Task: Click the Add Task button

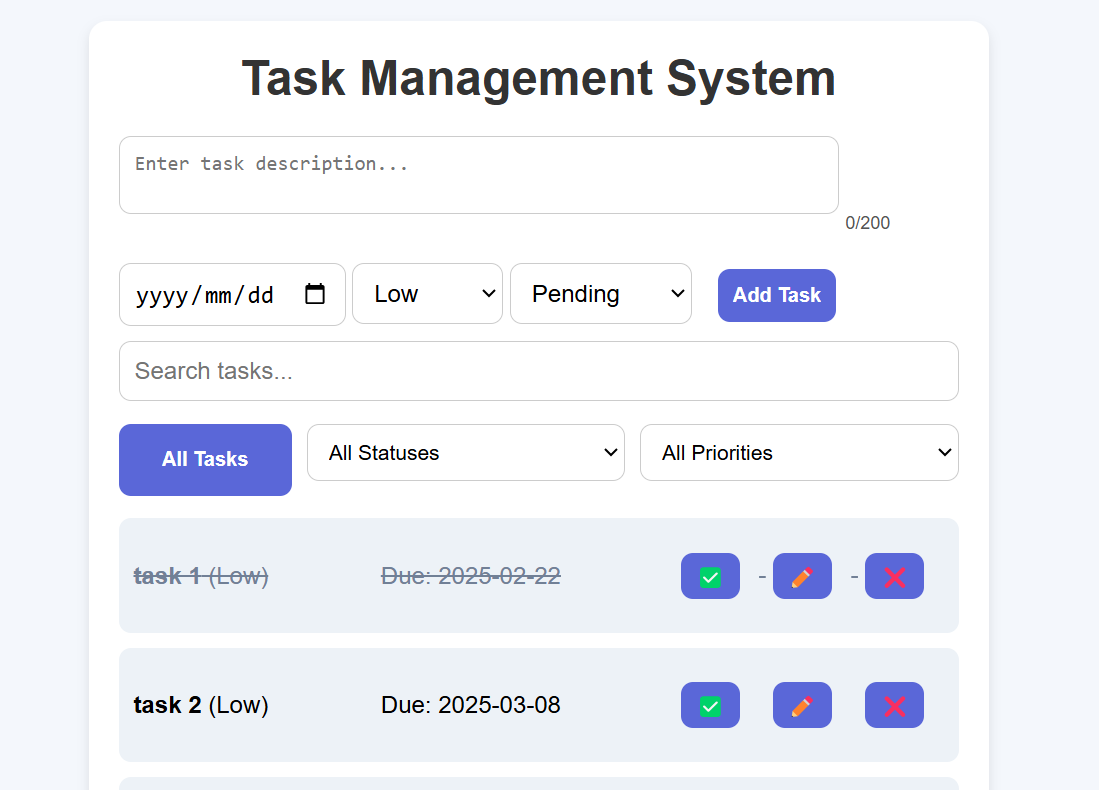Action: point(777,295)
